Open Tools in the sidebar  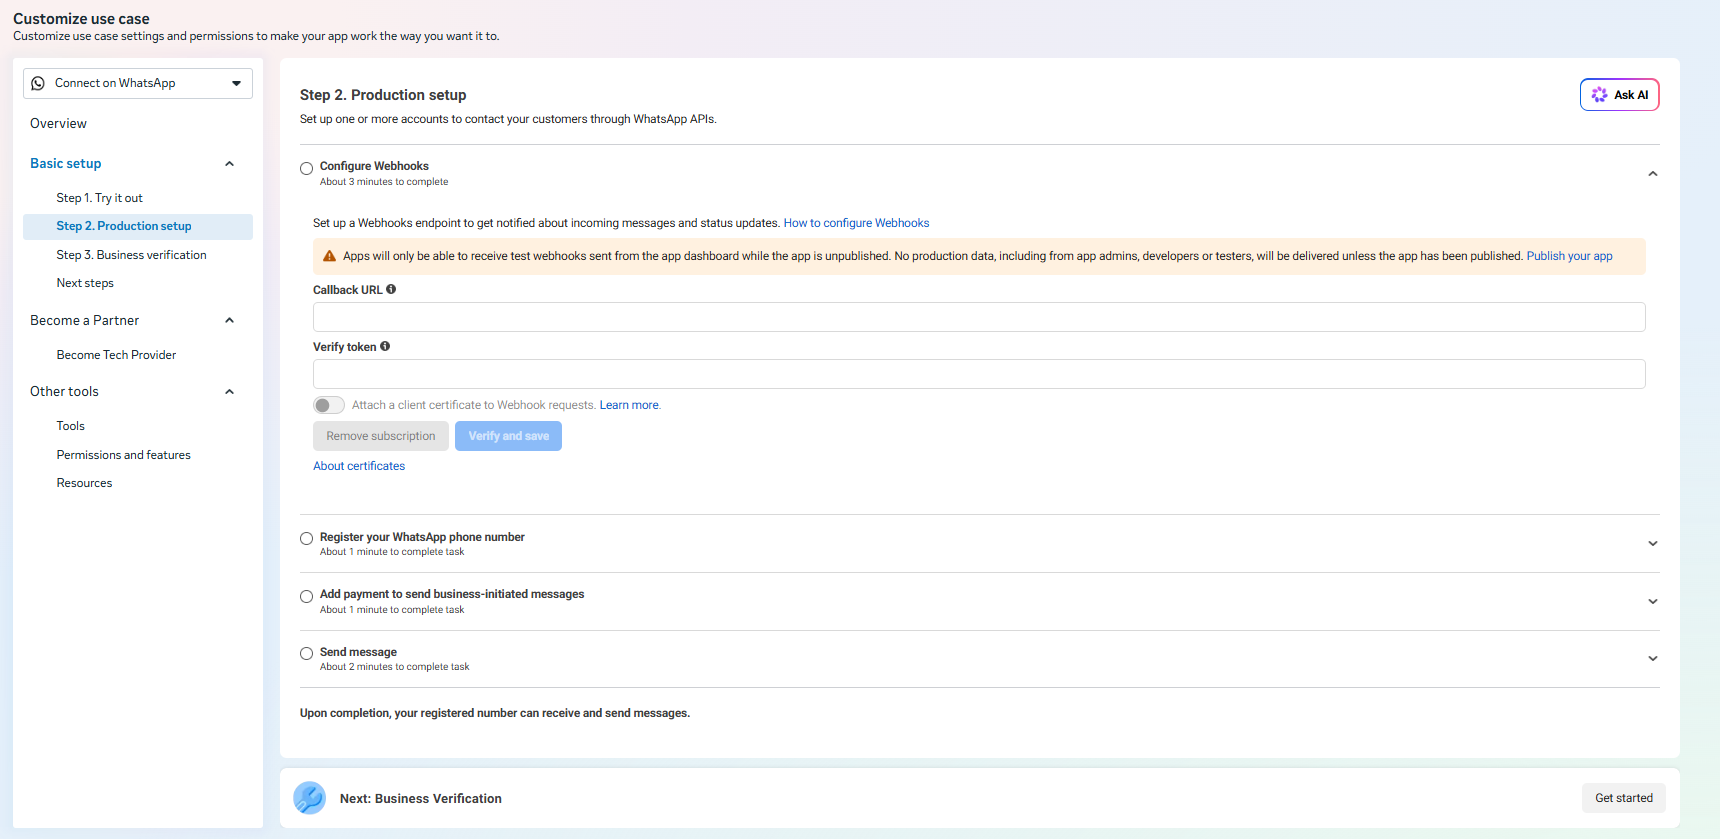71,426
